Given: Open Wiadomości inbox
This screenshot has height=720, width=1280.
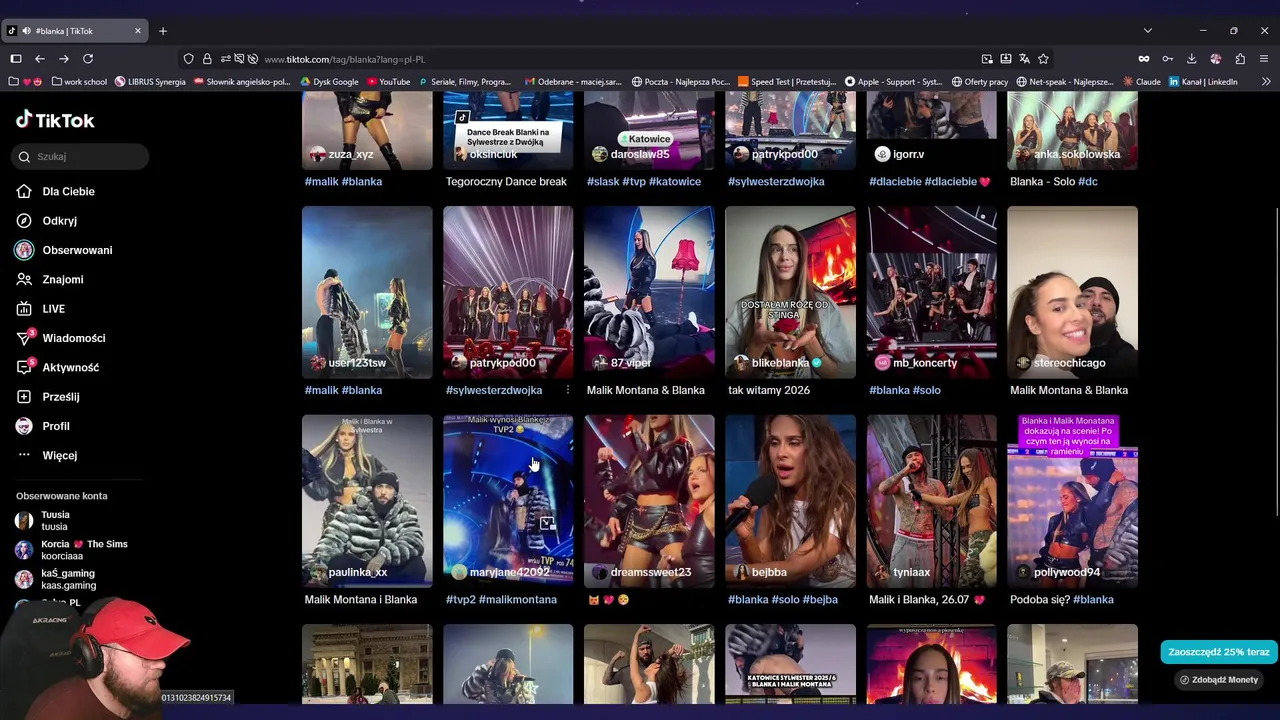Looking at the screenshot, I should coord(73,338).
